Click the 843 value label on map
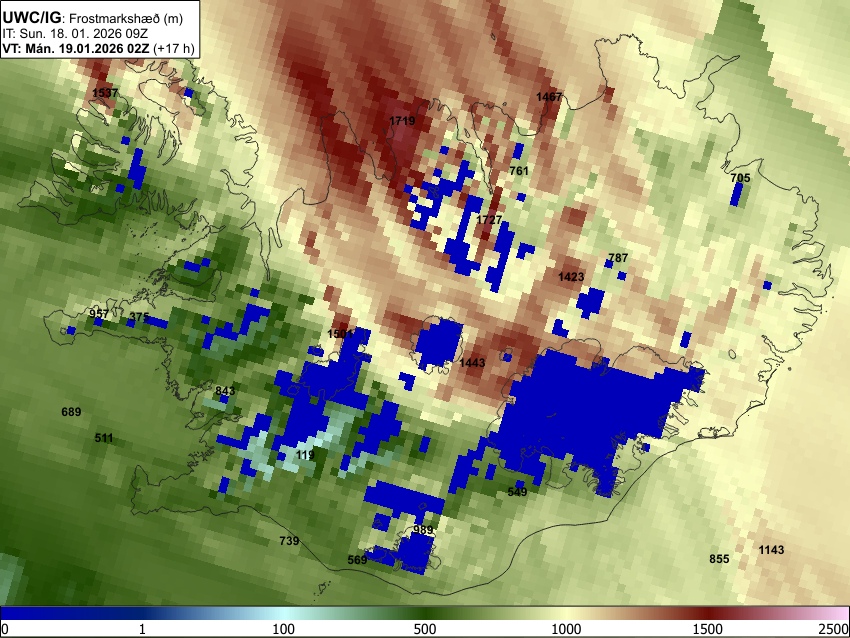The width and height of the screenshot is (850, 638). (225, 391)
